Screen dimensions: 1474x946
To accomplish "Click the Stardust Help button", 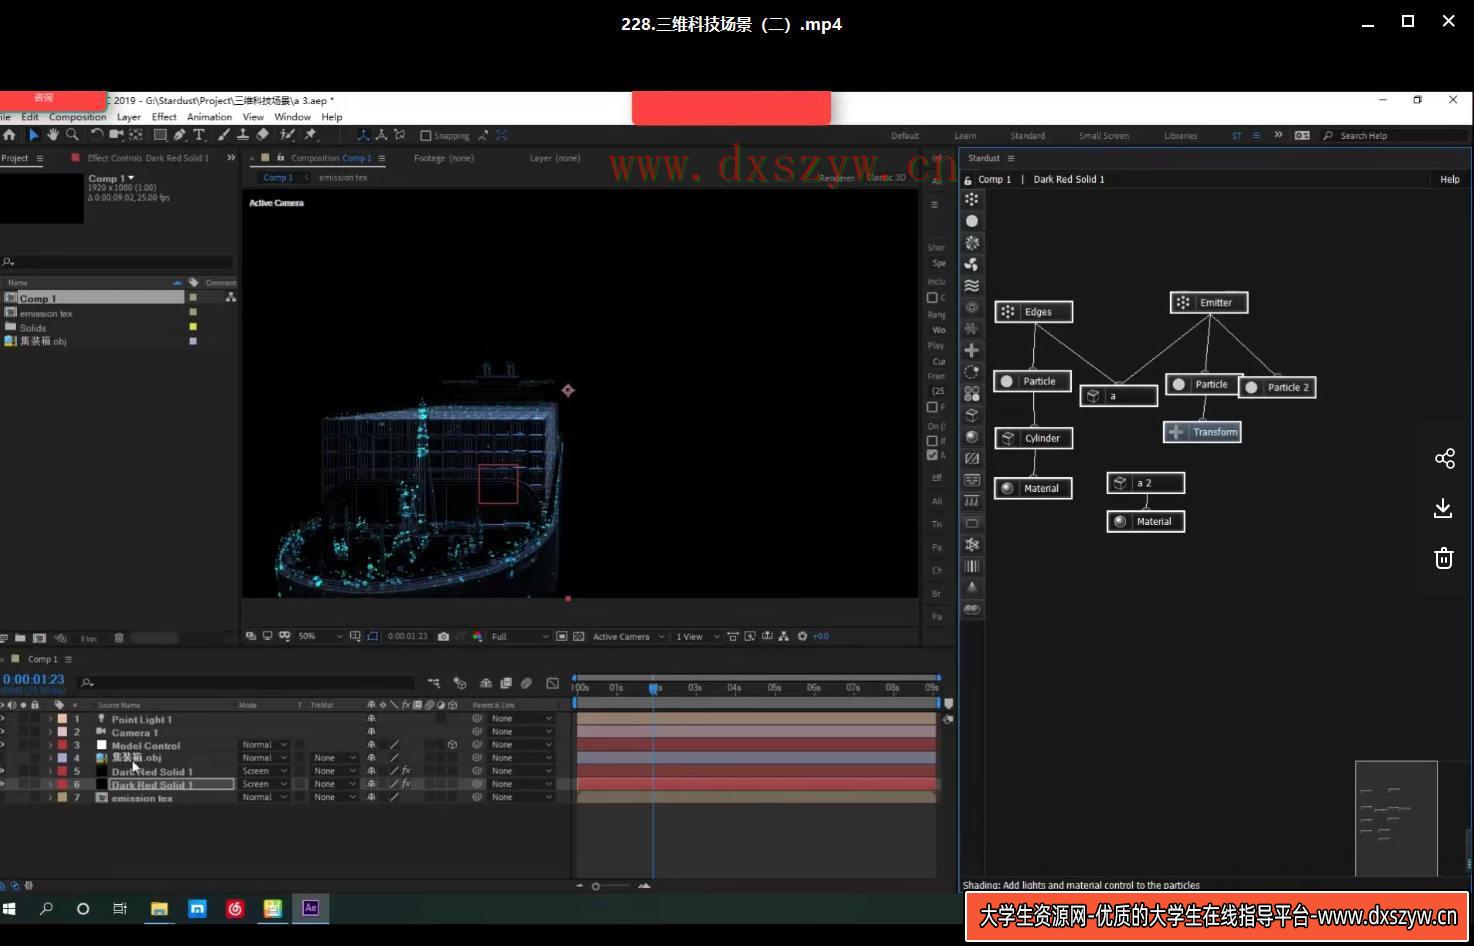I will pyautogui.click(x=1450, y=179).
